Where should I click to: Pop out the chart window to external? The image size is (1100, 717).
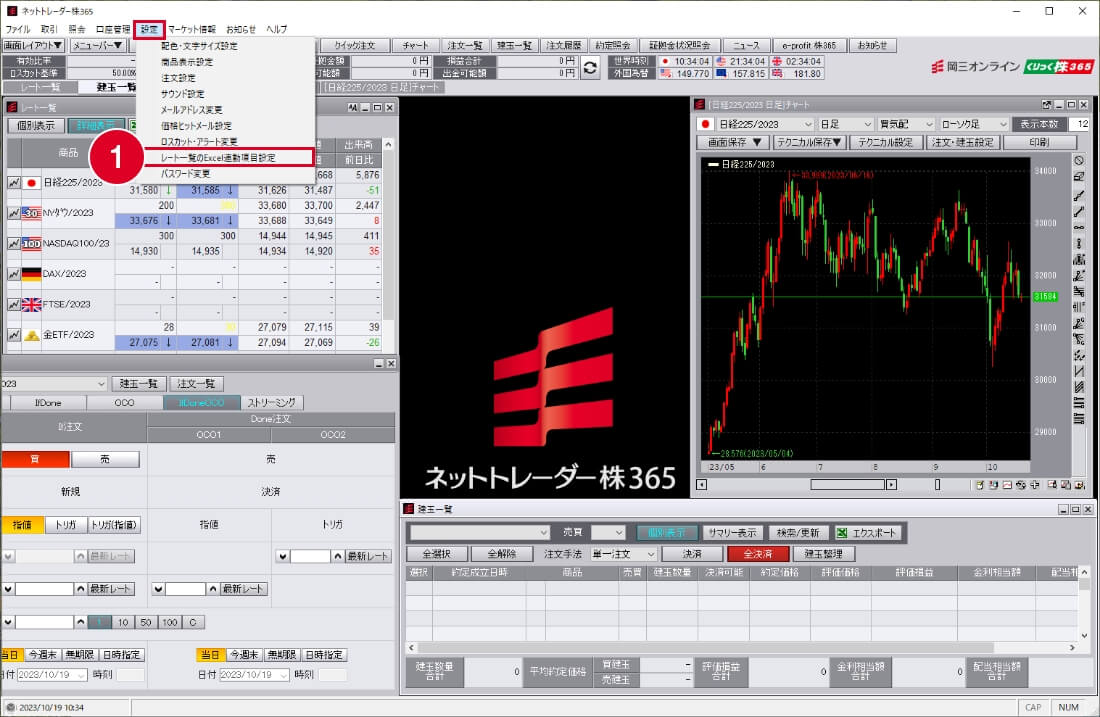pos(1047,105)
